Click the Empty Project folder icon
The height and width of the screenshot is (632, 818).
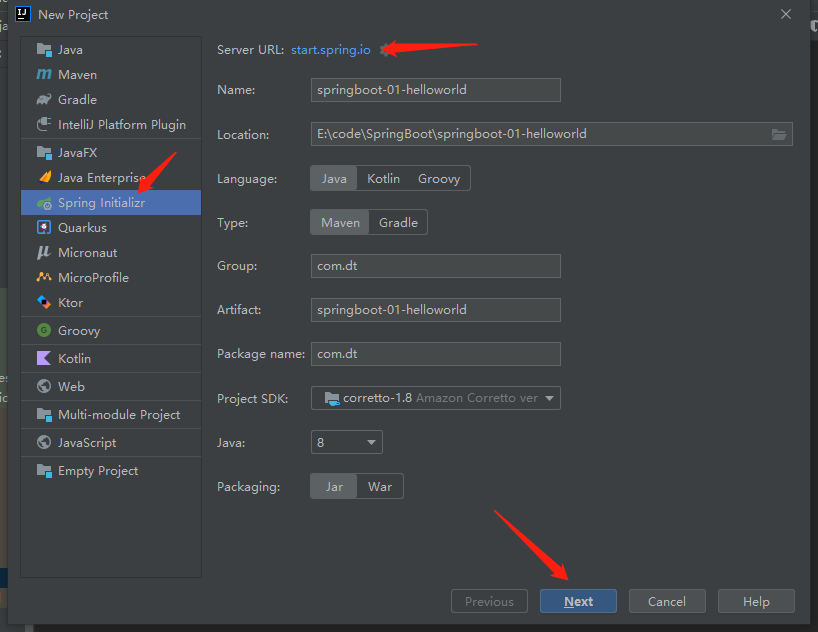pyautogui.click(x=44, y=471)
